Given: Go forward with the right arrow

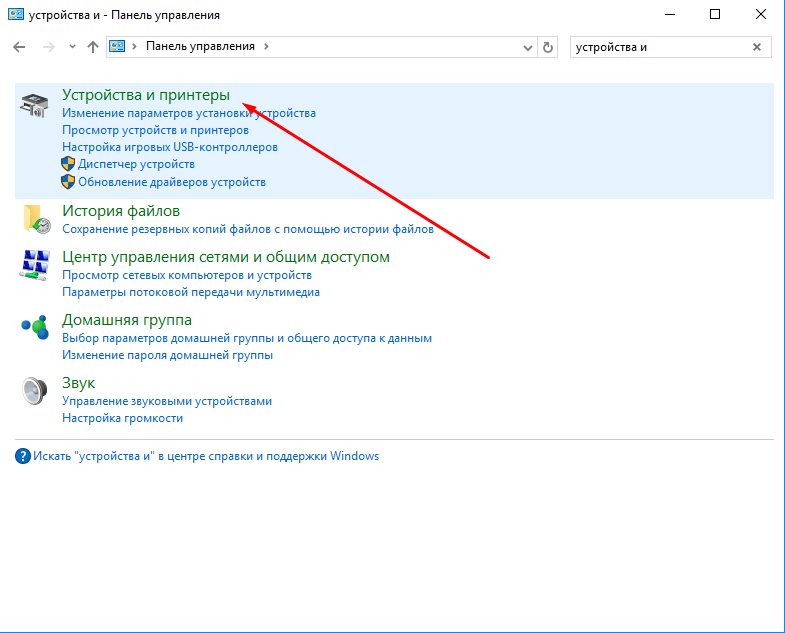Looking at the screenshot, I should tap(49, 47).
